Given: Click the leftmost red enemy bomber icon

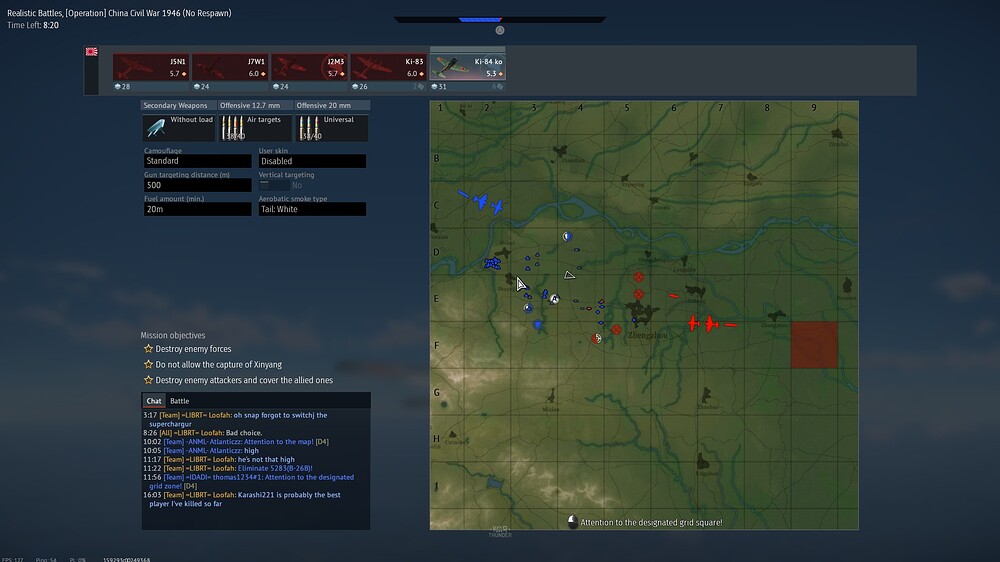Looking at the screenshot, I should coord(694,323).
